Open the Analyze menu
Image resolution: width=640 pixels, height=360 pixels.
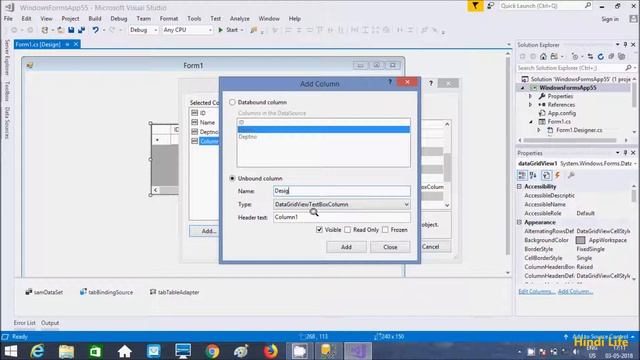coord(240,18)
